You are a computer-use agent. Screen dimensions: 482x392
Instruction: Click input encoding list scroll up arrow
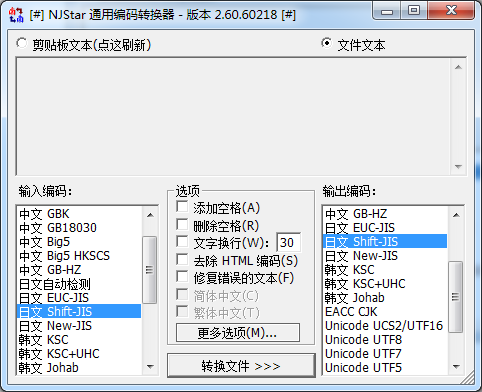[x=150, y=215]
